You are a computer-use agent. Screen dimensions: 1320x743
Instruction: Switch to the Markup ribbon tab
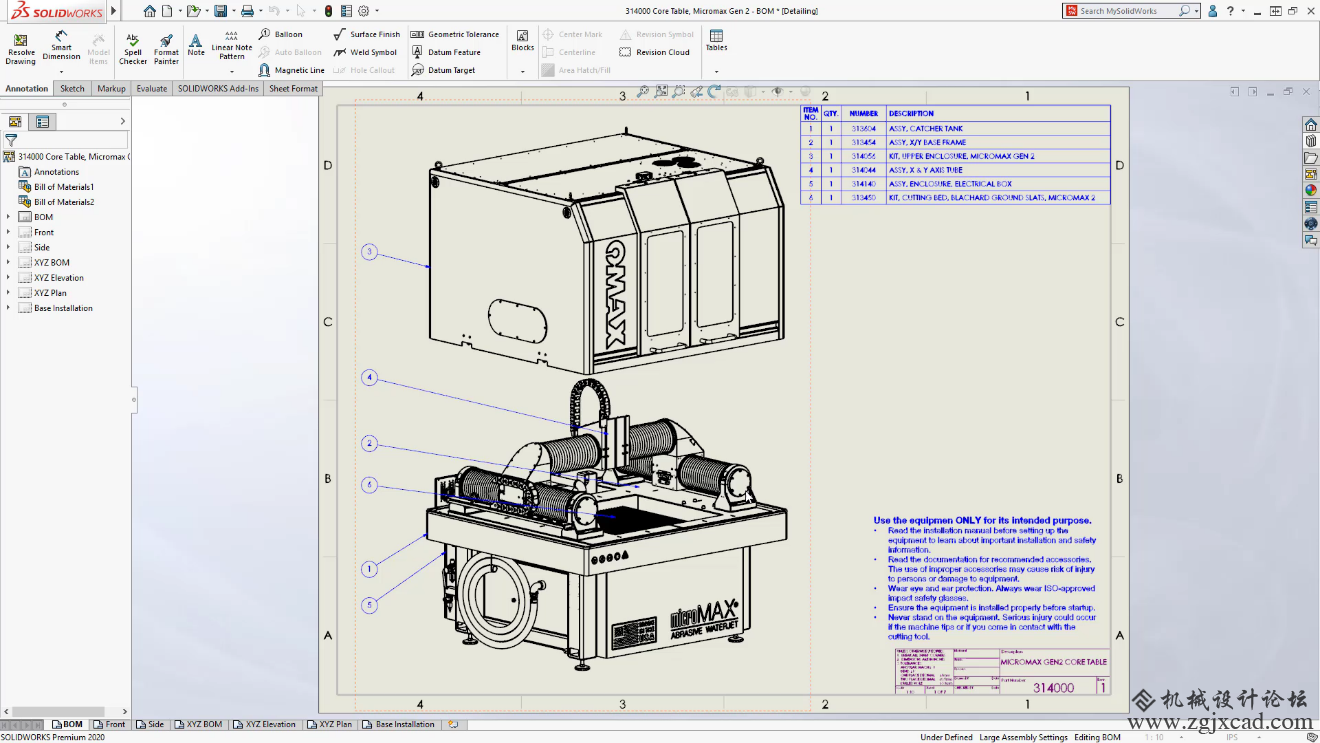pyautogui.click(x=111, y=88)
